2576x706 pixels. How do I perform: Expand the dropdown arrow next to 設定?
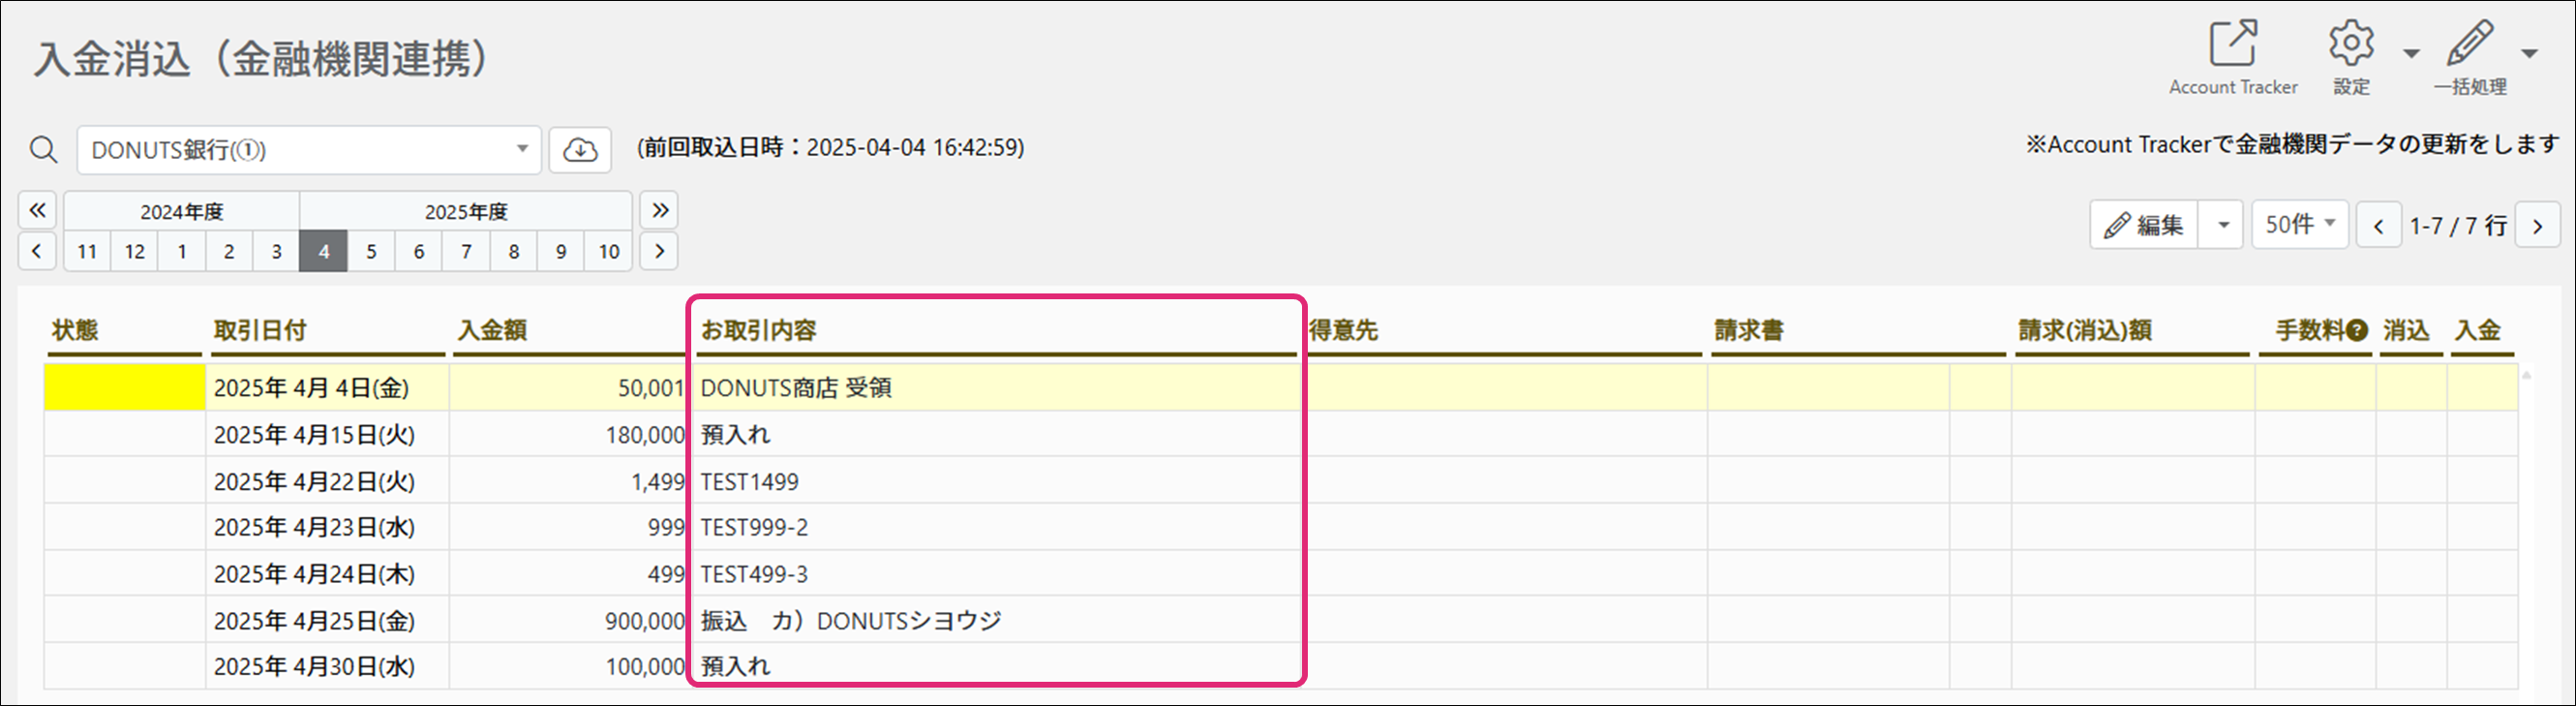point(2411,53)
